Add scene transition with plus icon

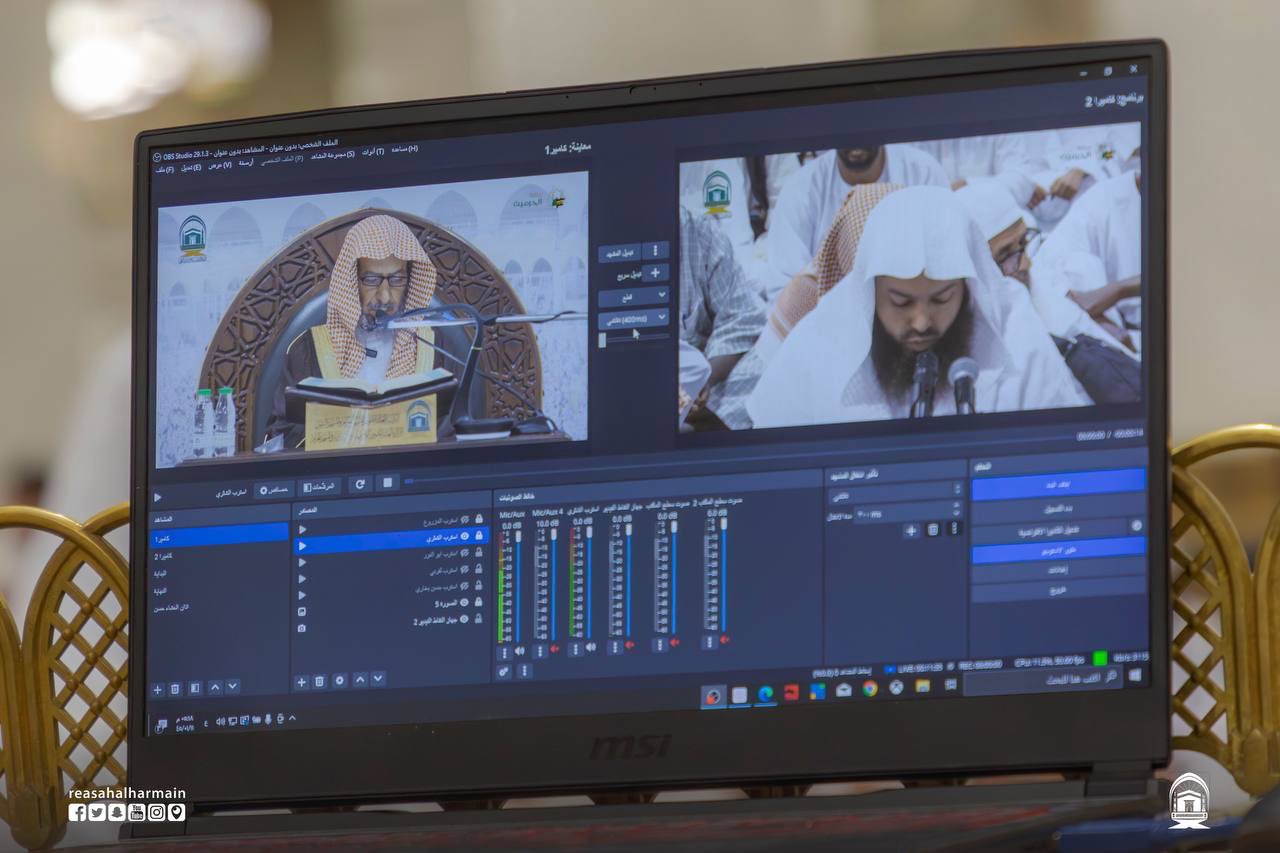[911, 530]
